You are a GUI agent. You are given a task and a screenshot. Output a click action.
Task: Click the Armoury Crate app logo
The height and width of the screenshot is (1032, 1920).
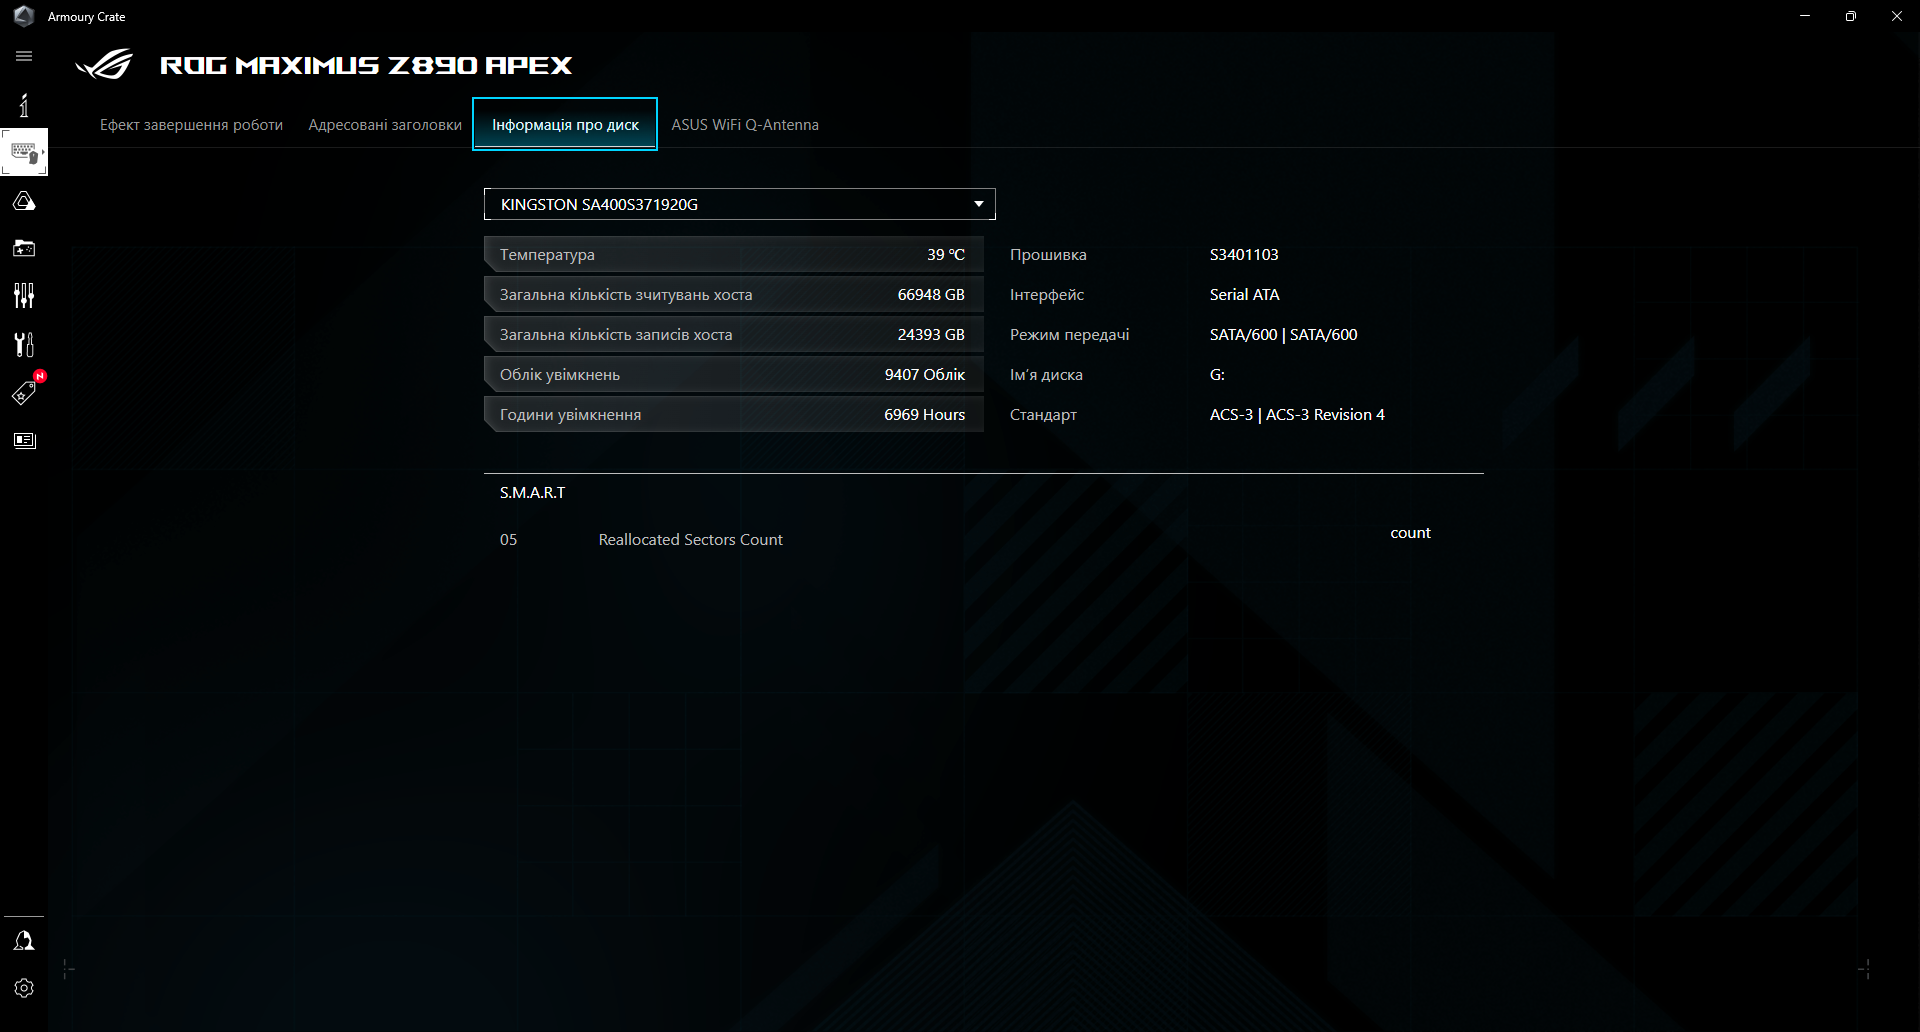[x=24, y=16]
